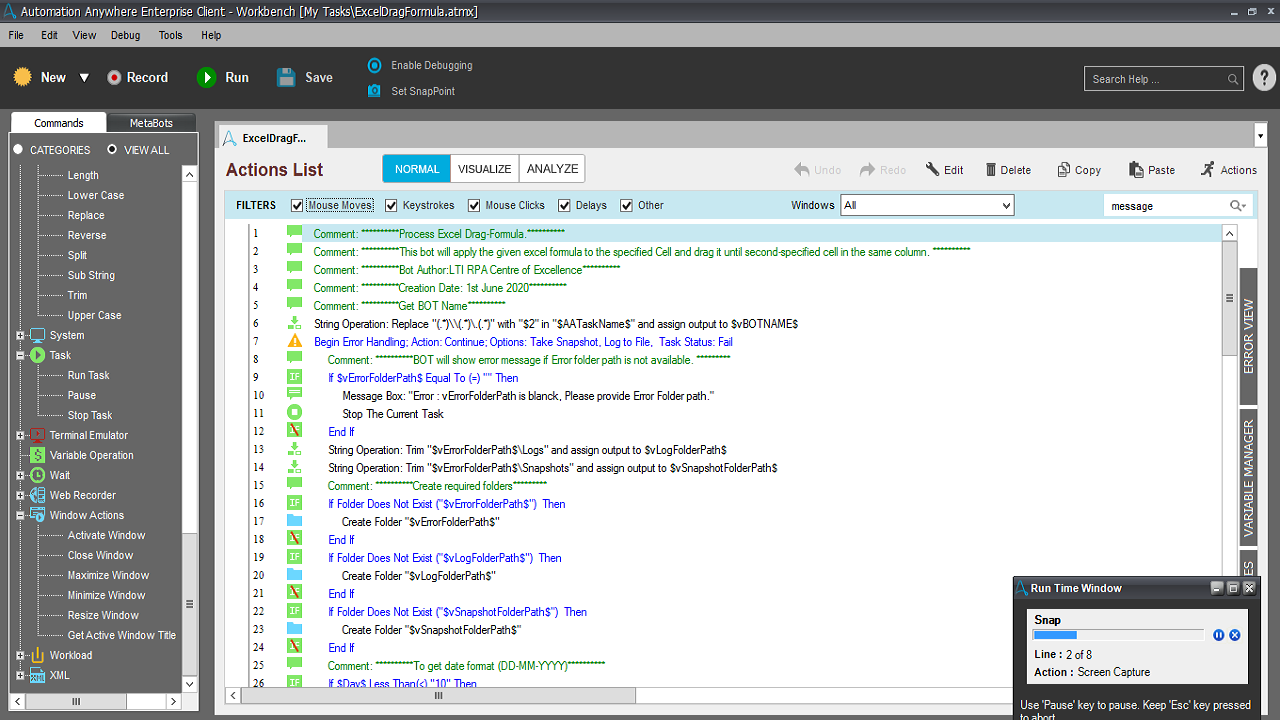Click the IF icon on line 9
Viewport: 1280px width, 720px height.
pyautogui.click(x=294, y=377)
